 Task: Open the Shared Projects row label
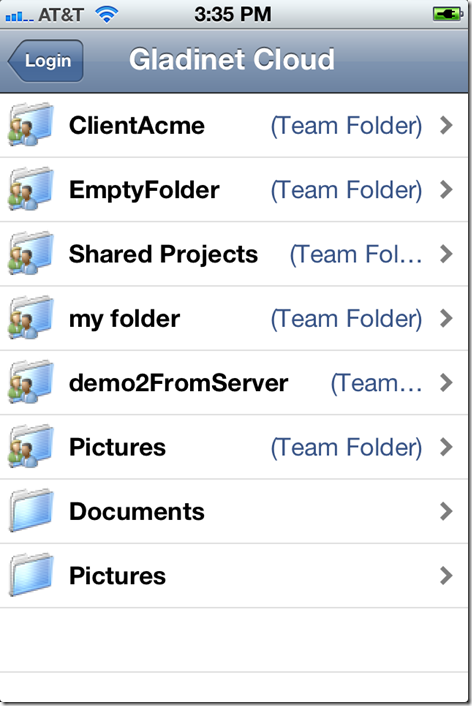click(163, 255)
